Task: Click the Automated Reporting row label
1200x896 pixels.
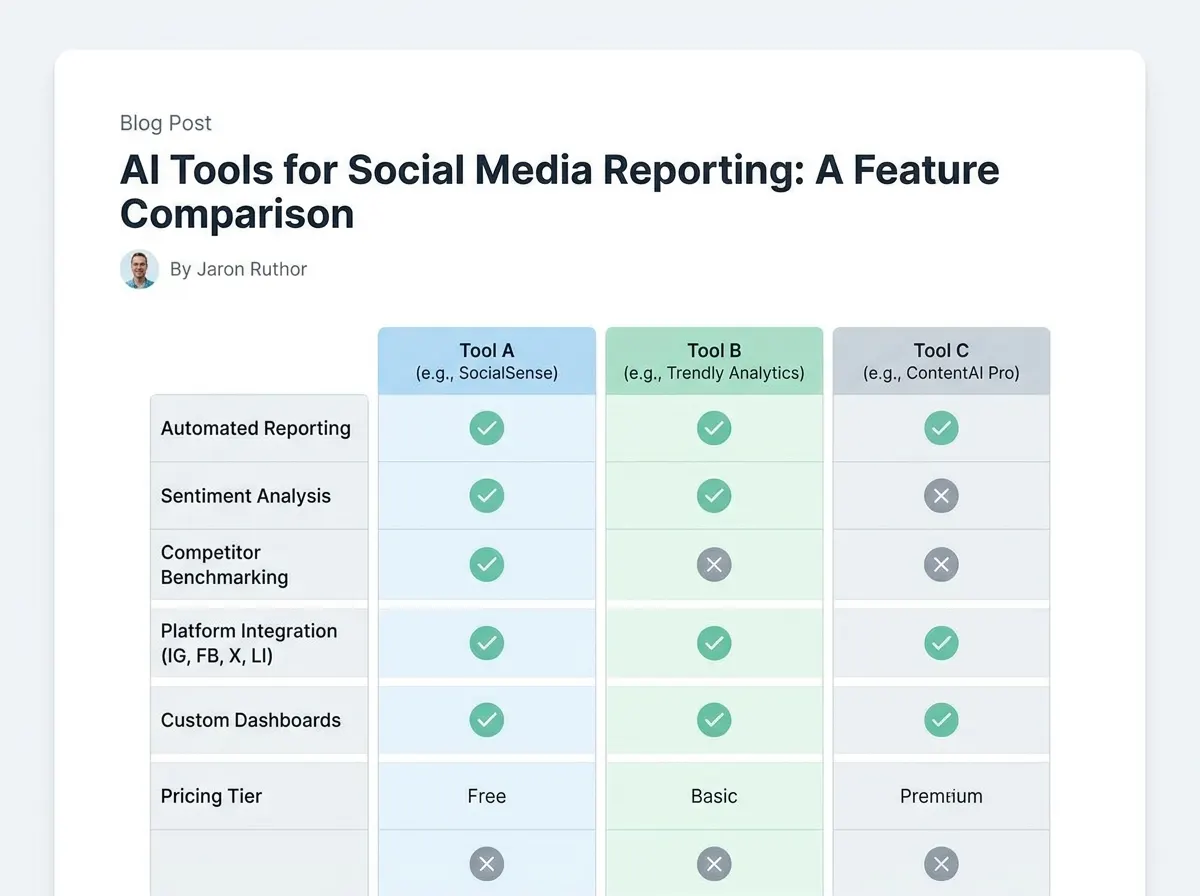Action: [x=256, y=428]
